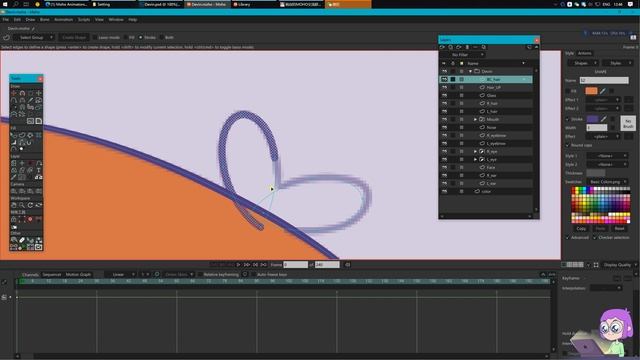Click the red record icon in Tools panel
640x360 pixels.
(30, 219)
